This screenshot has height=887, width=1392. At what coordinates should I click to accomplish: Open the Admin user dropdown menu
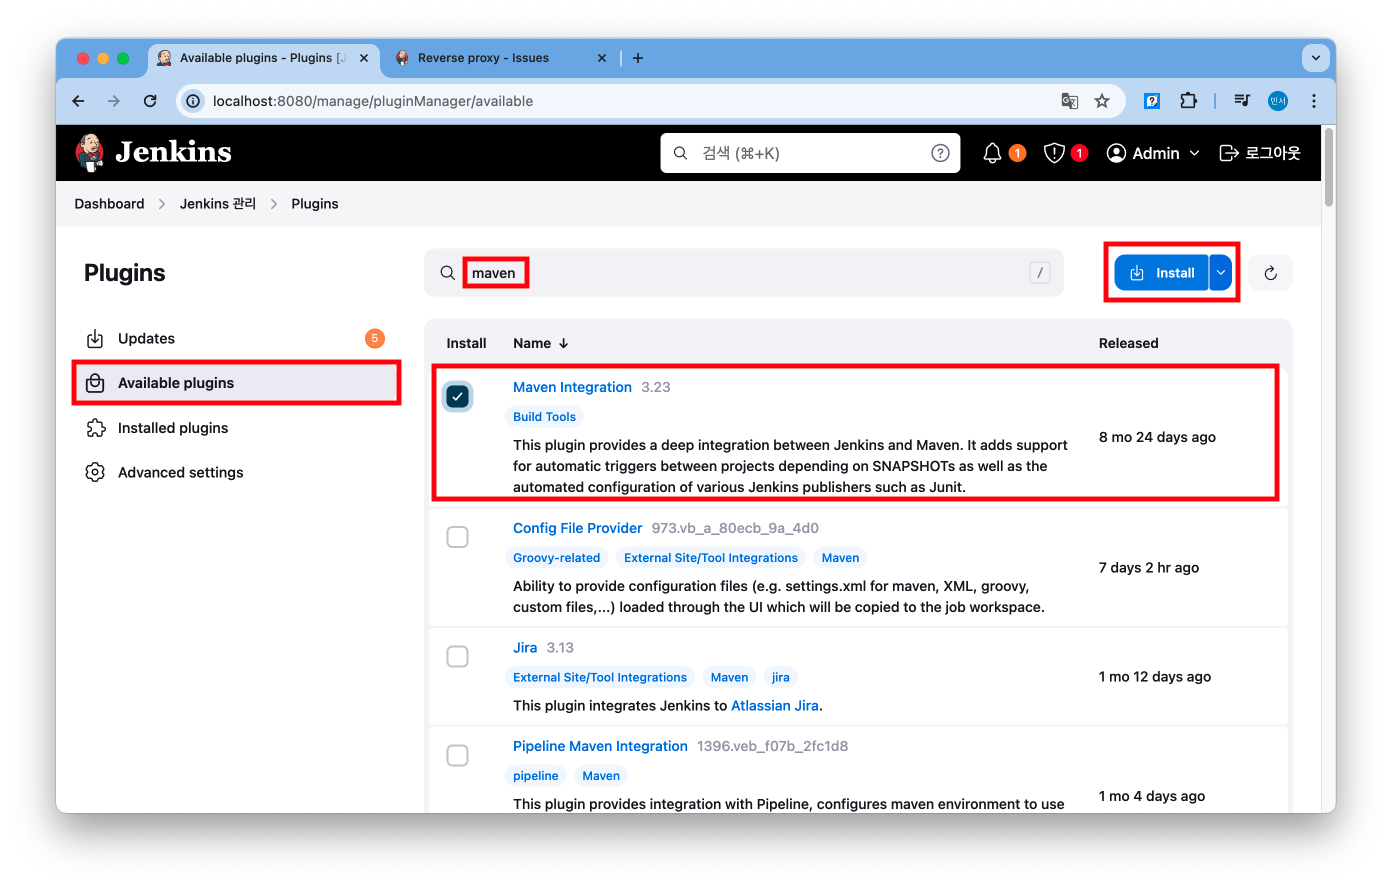(x=1153, y=153)
